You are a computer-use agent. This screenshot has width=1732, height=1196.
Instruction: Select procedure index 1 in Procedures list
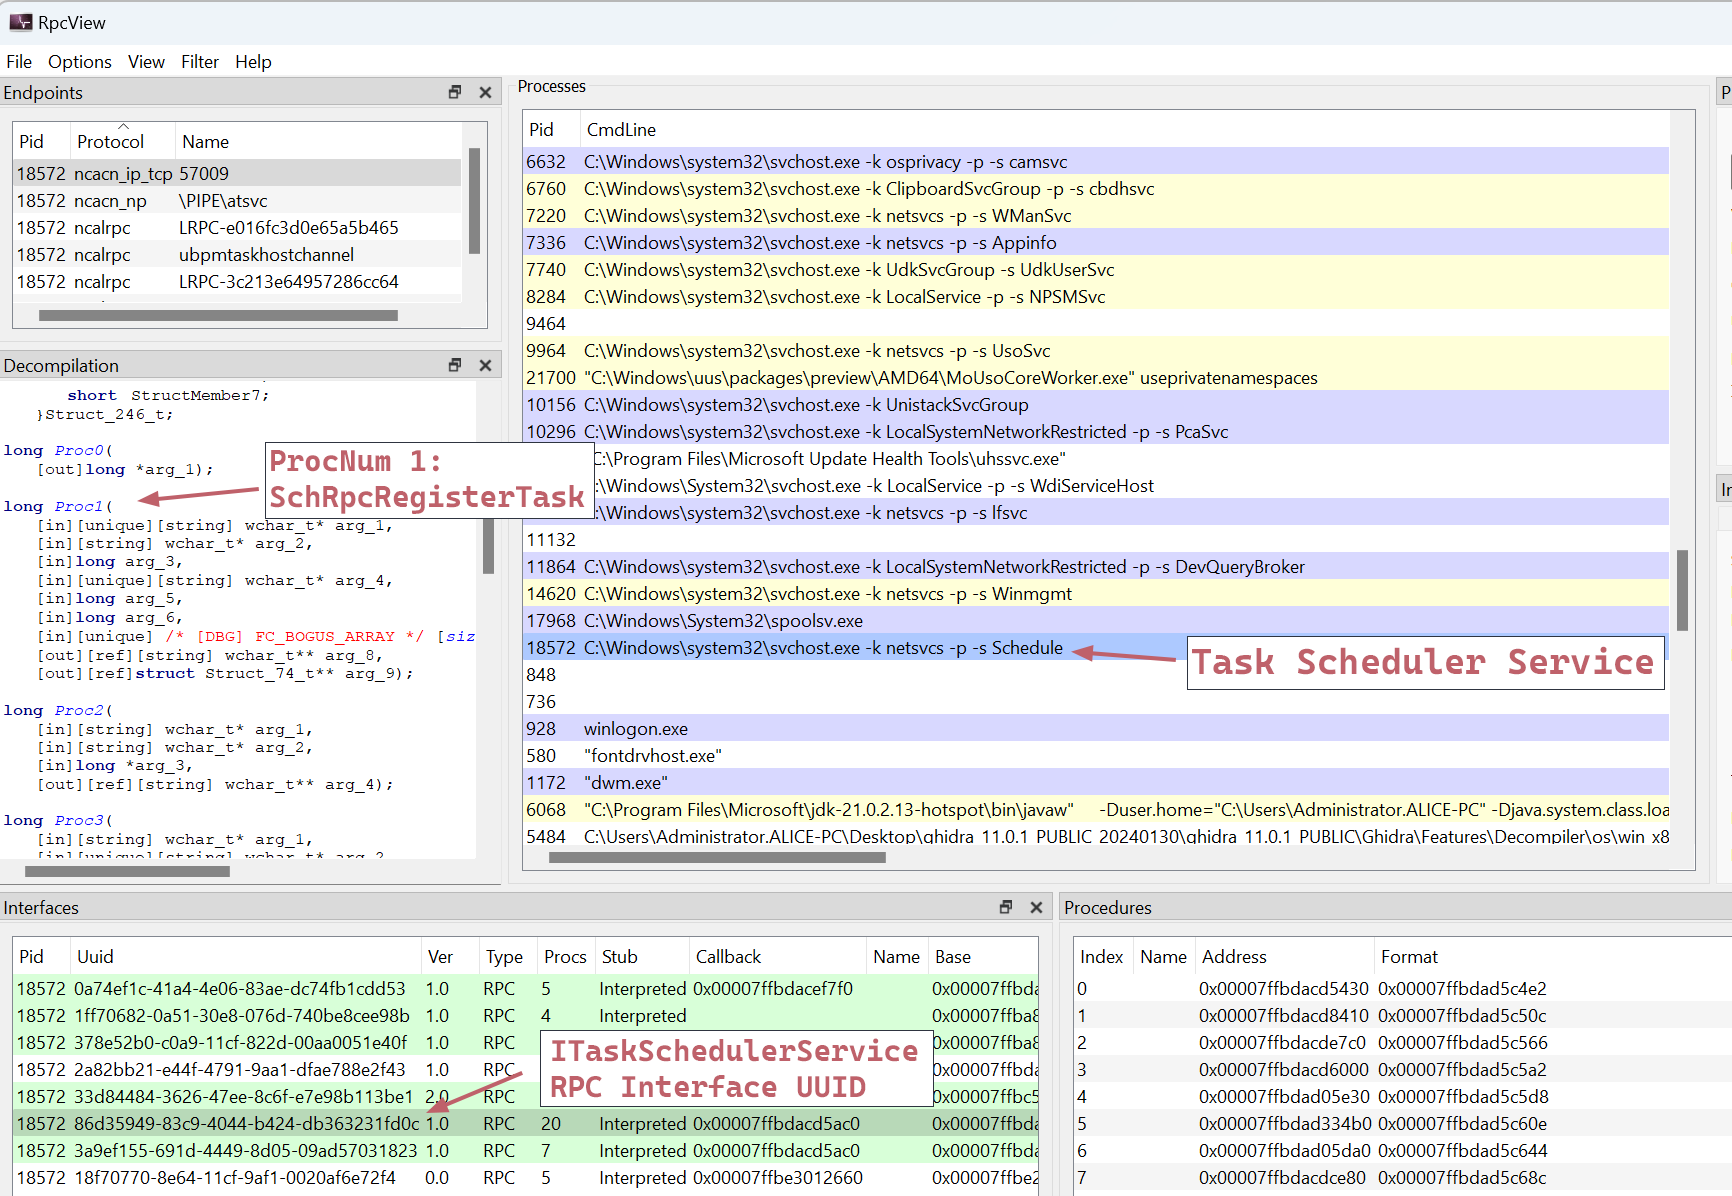click(x=1083, y=1016)
